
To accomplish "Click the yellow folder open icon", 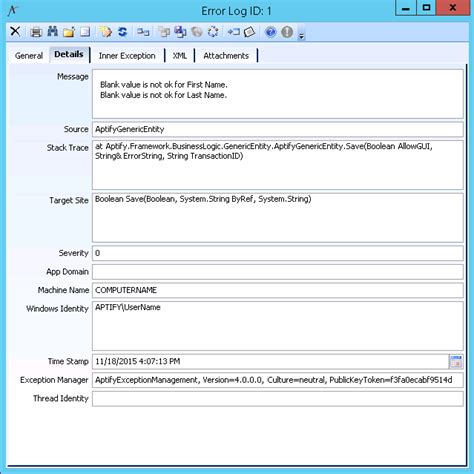I will (69, 32).
